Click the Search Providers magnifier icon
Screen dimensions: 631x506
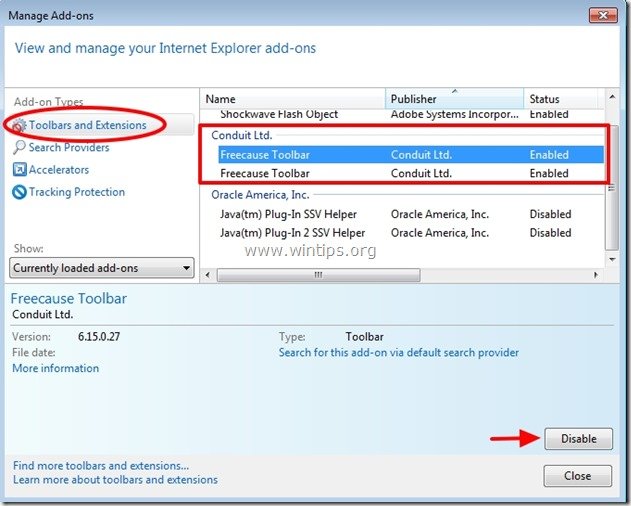[19, 147]
